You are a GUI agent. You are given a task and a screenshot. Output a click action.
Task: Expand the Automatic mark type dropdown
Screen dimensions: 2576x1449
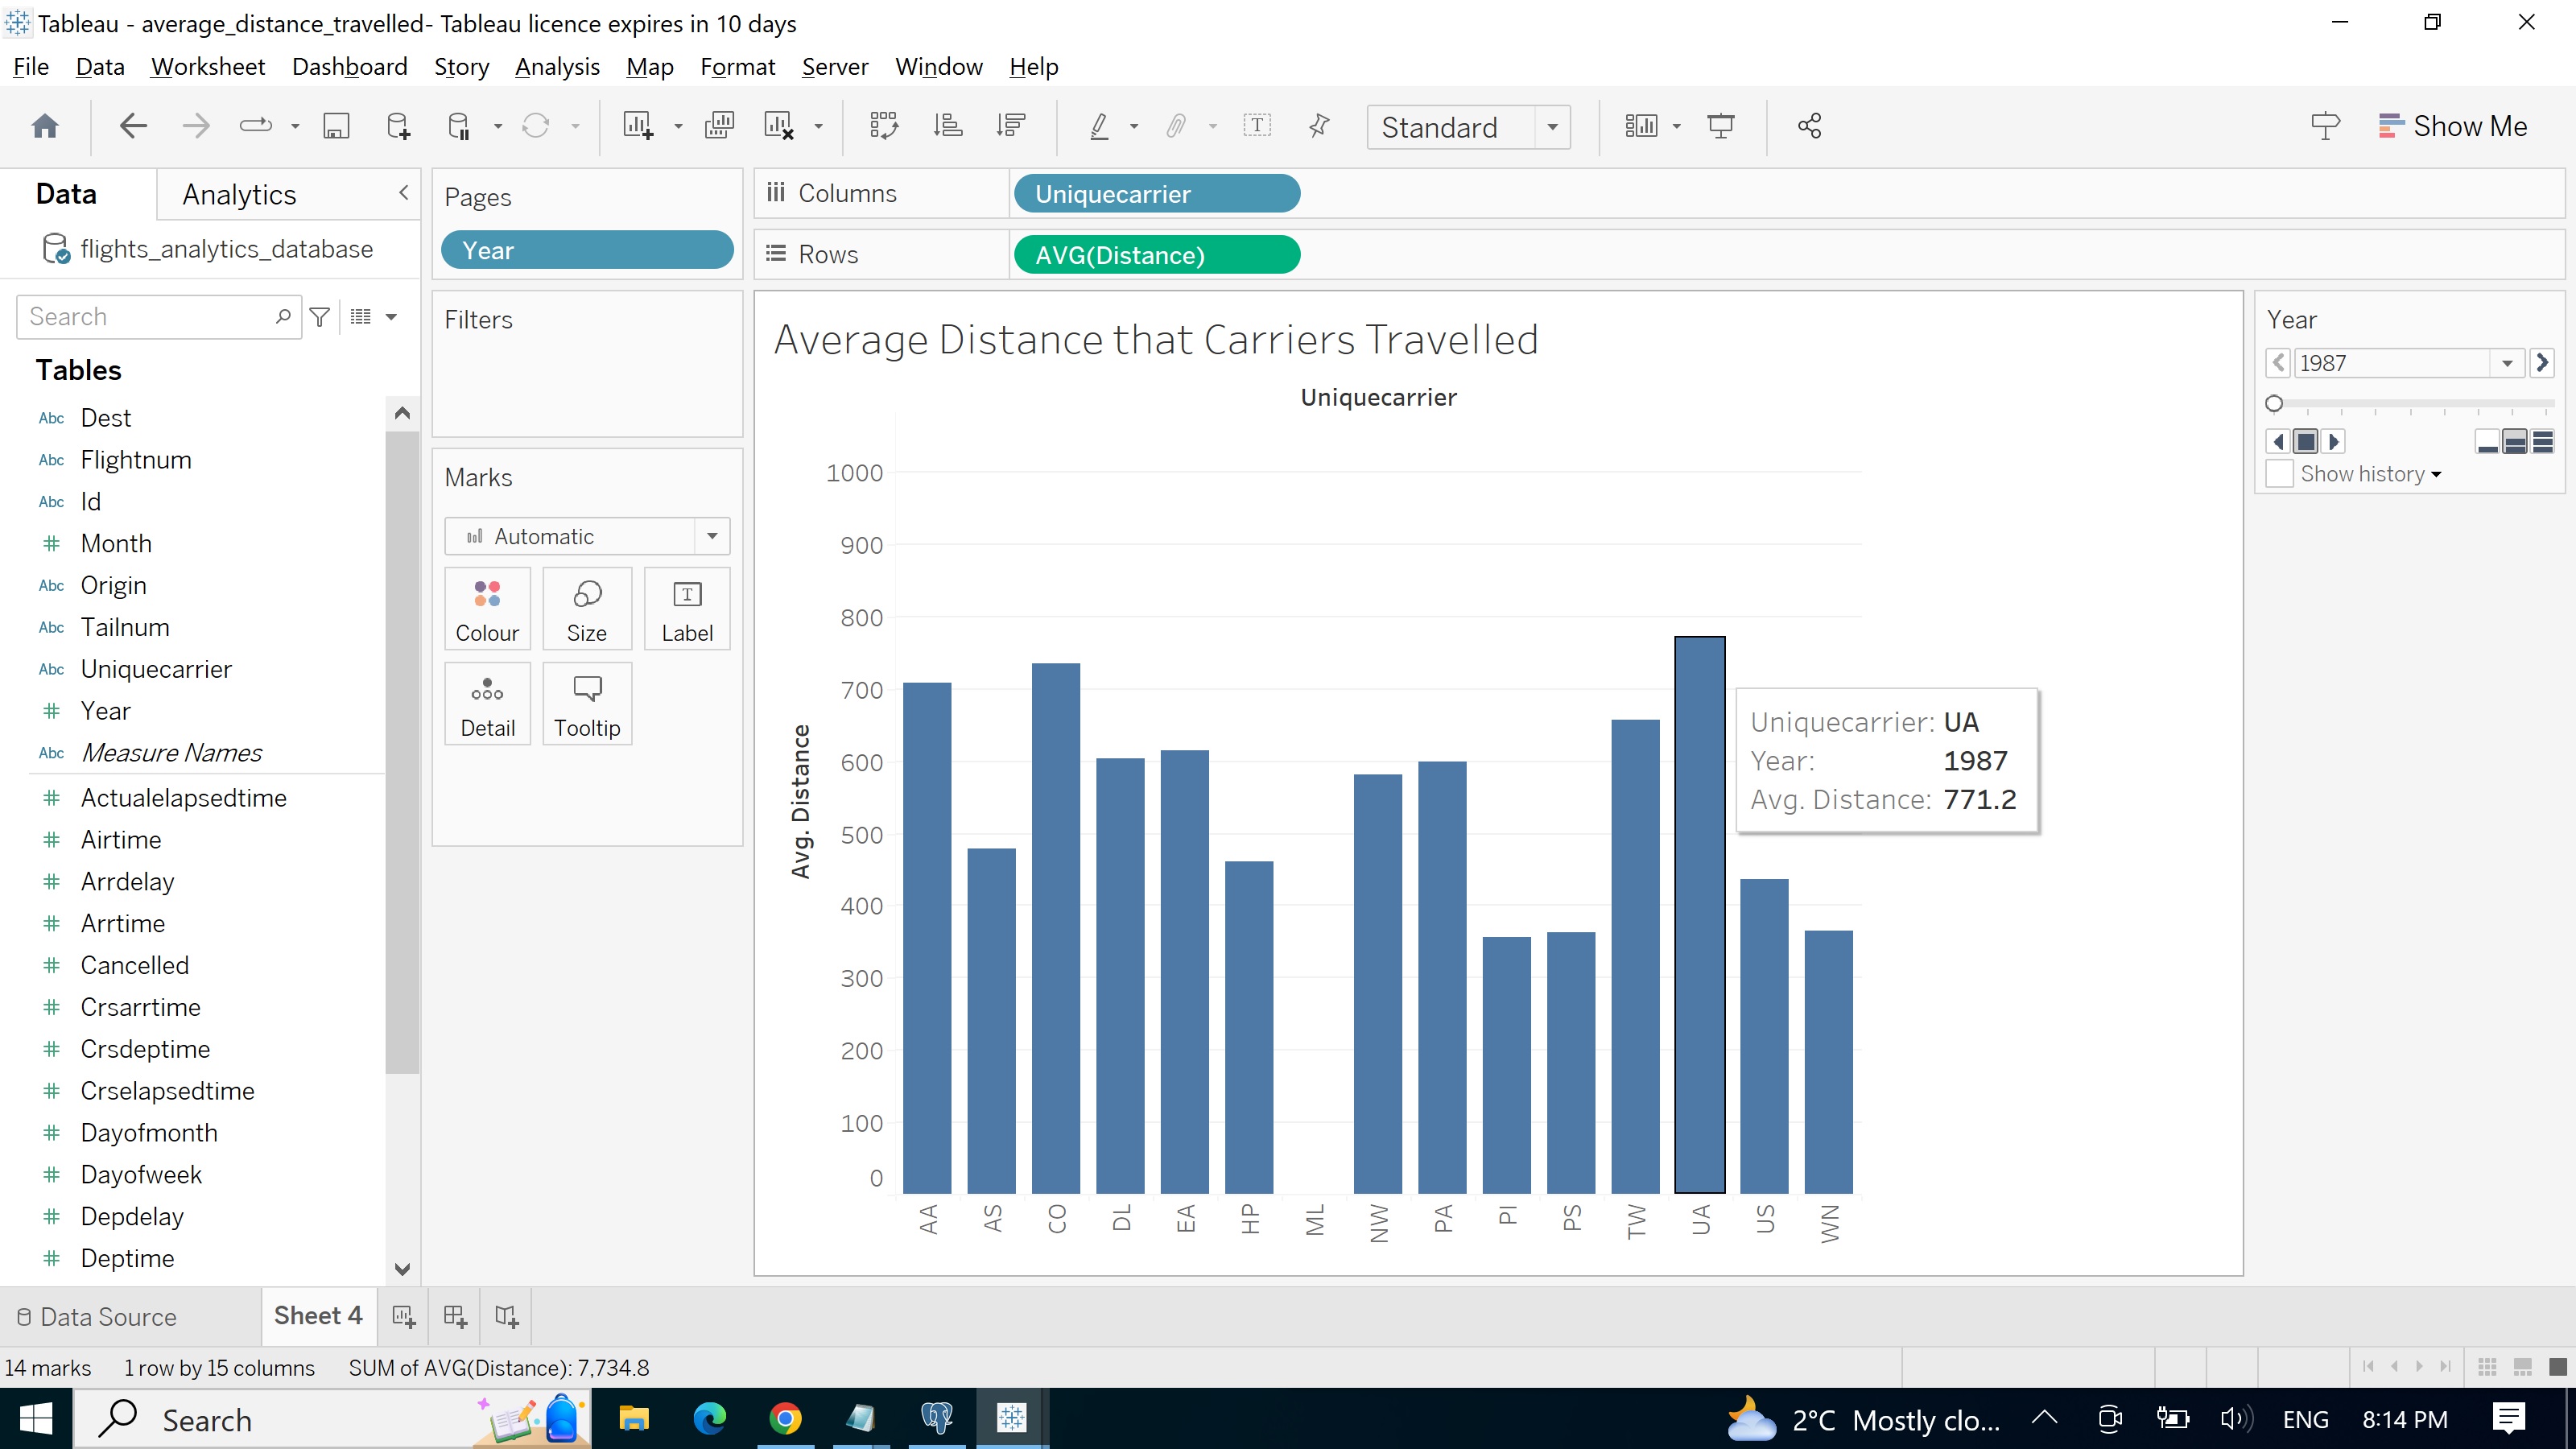711,536
